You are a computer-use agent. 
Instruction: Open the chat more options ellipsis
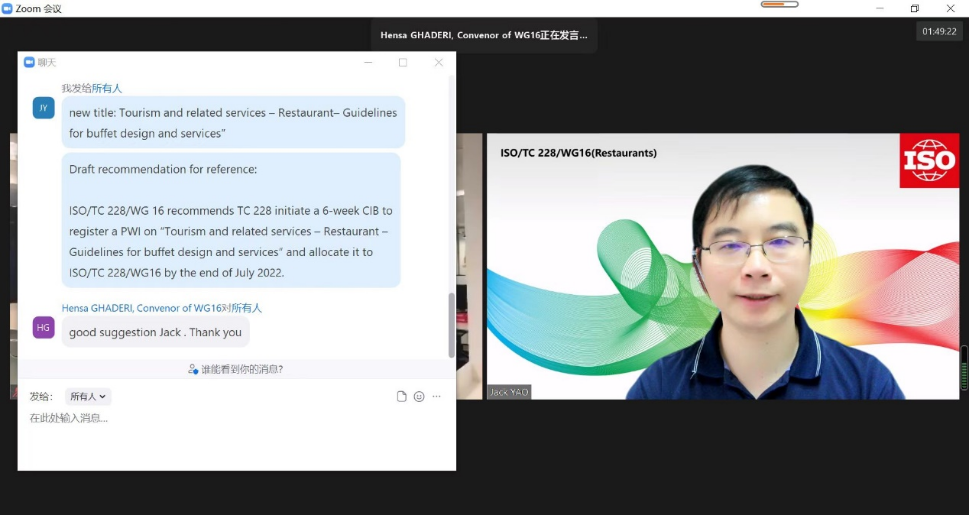click(x=436, y=396)
